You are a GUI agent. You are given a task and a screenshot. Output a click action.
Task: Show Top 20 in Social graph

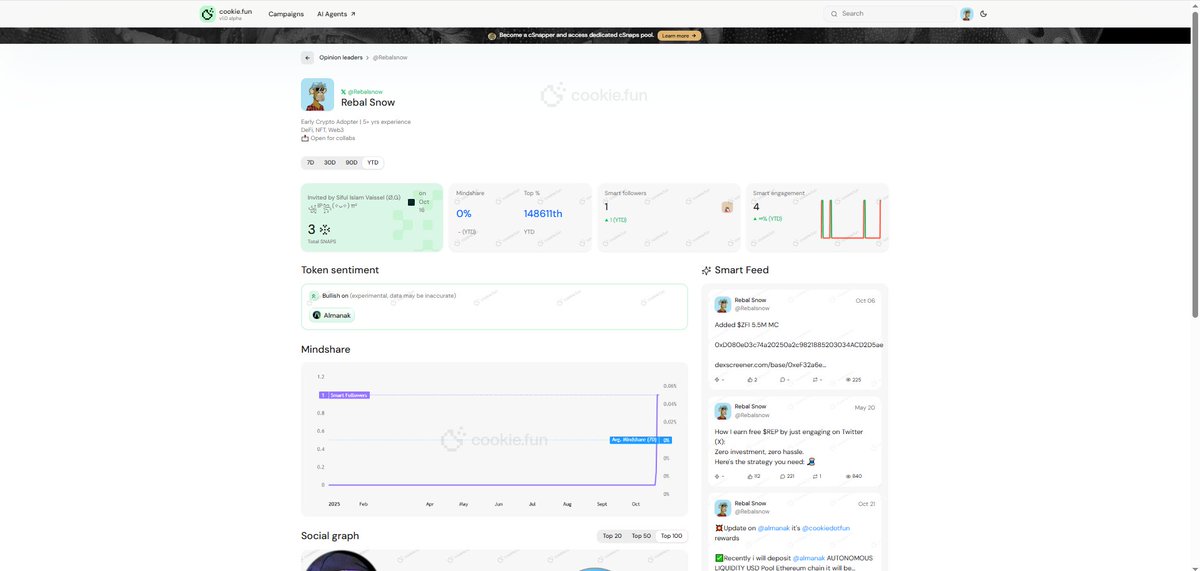[612, 536]
